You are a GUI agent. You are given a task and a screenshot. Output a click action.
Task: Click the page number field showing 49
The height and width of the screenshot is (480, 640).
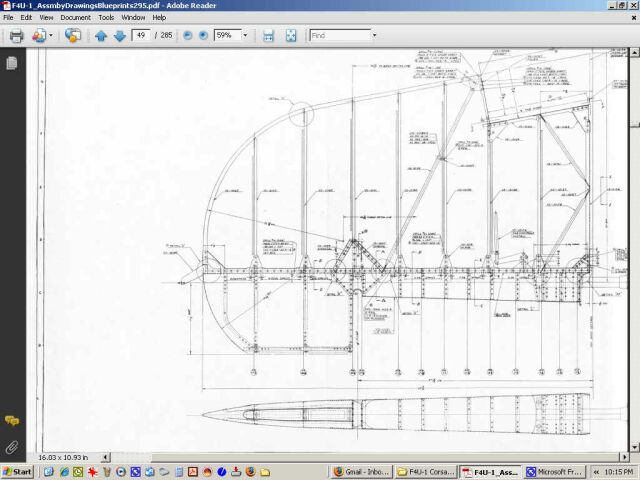[x=140, y=35]
